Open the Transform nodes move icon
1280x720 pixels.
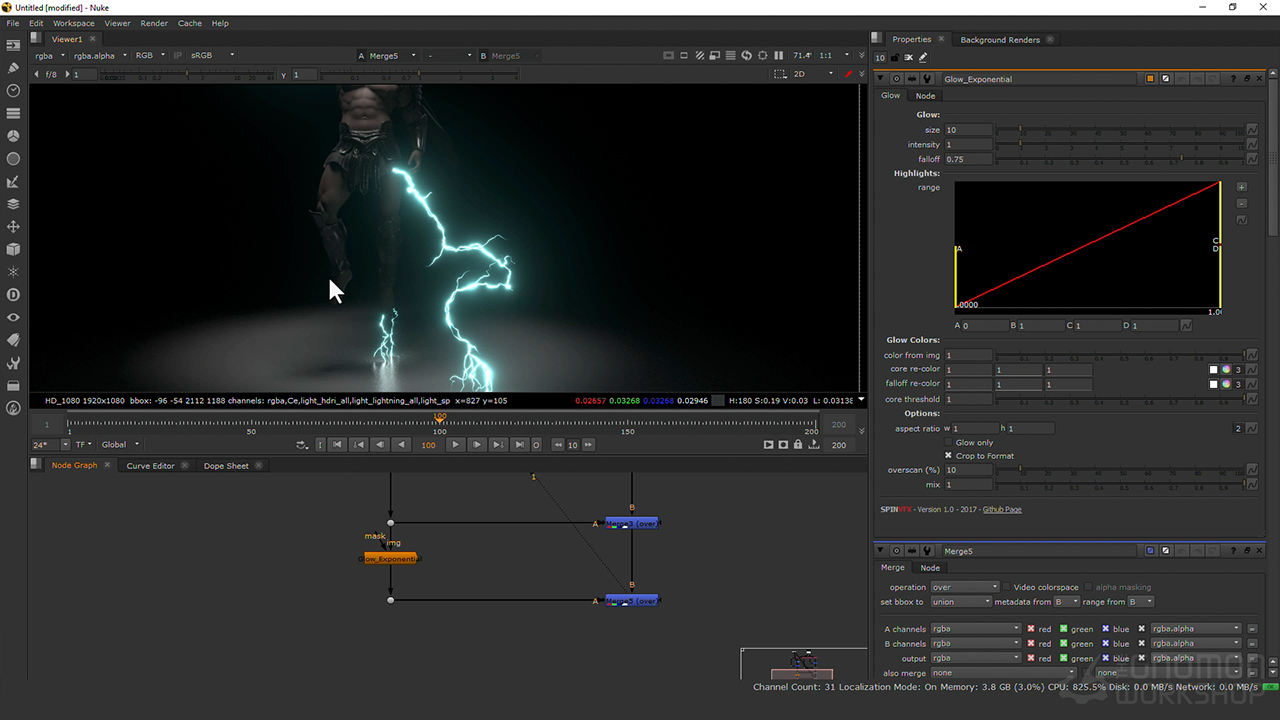coord(13,227)
